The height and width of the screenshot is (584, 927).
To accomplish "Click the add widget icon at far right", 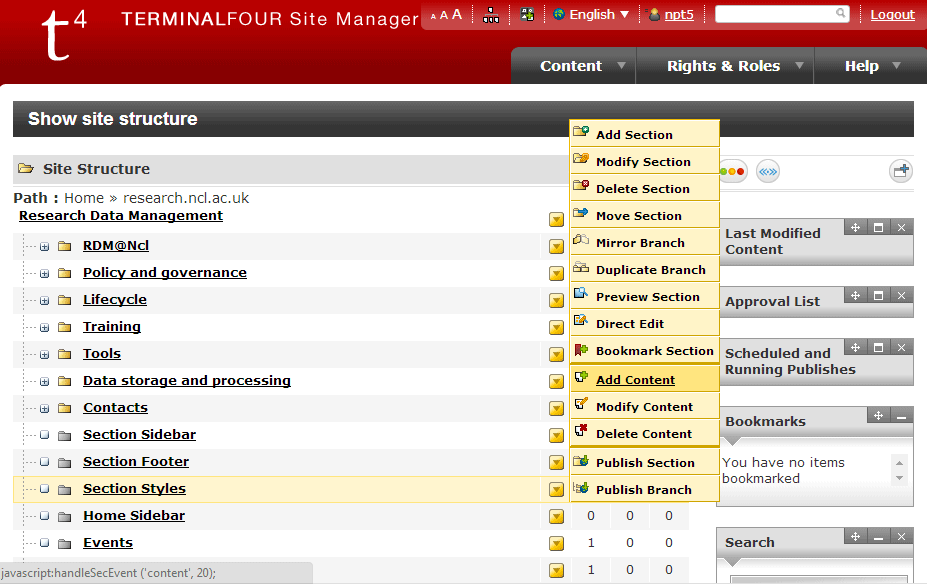I will coord(901,171).
